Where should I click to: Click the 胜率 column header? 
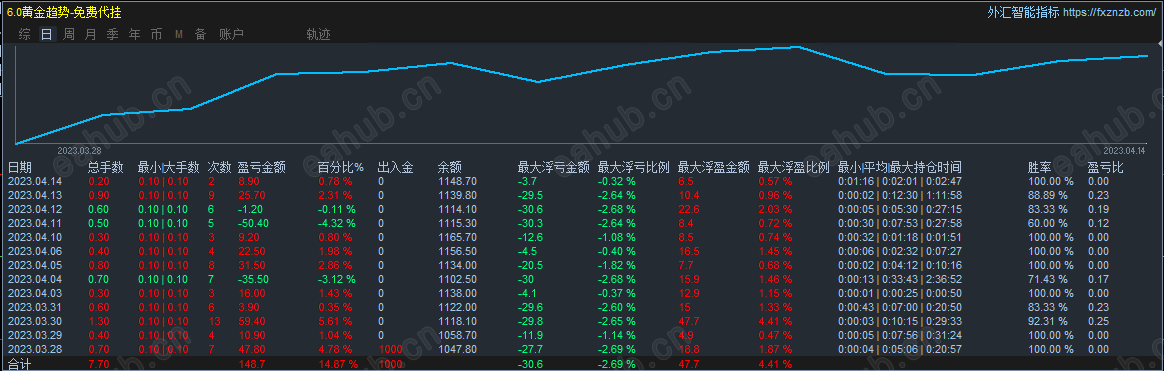pyautogui.click(x=1040, y=168)
